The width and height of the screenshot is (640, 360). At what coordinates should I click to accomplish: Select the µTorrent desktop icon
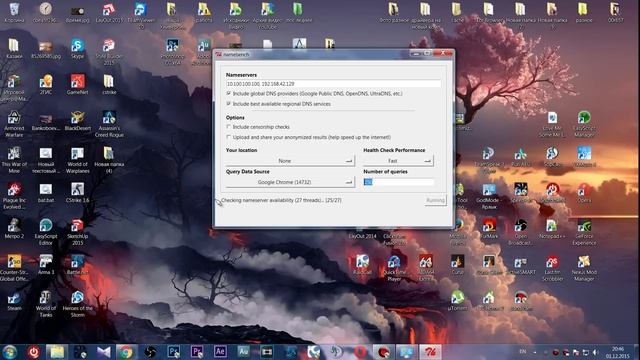click(x=457, y=301)
